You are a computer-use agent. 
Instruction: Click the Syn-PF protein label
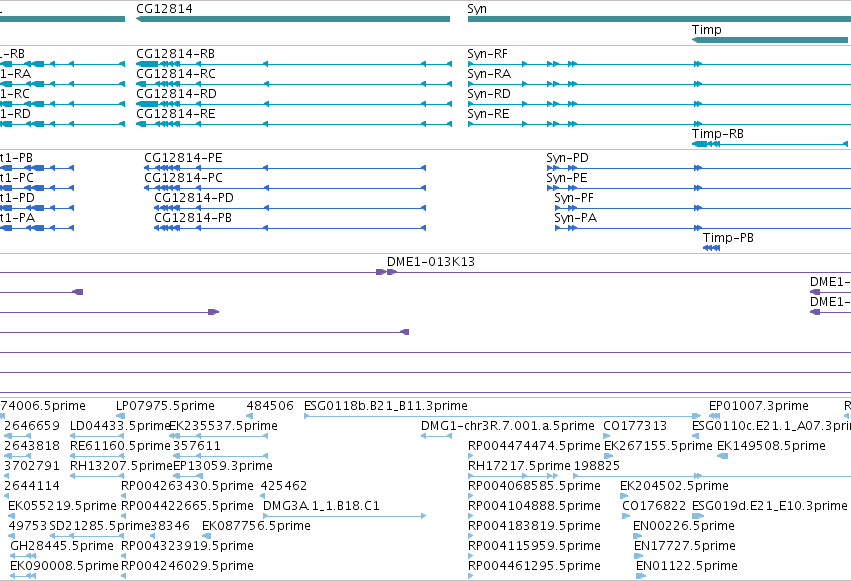(574, 198)
